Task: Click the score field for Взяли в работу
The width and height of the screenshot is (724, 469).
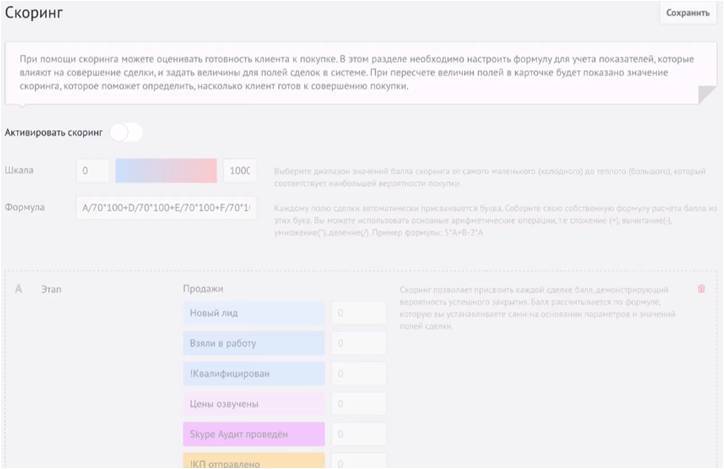Action: pyautogui.click(x=358, y=343)
